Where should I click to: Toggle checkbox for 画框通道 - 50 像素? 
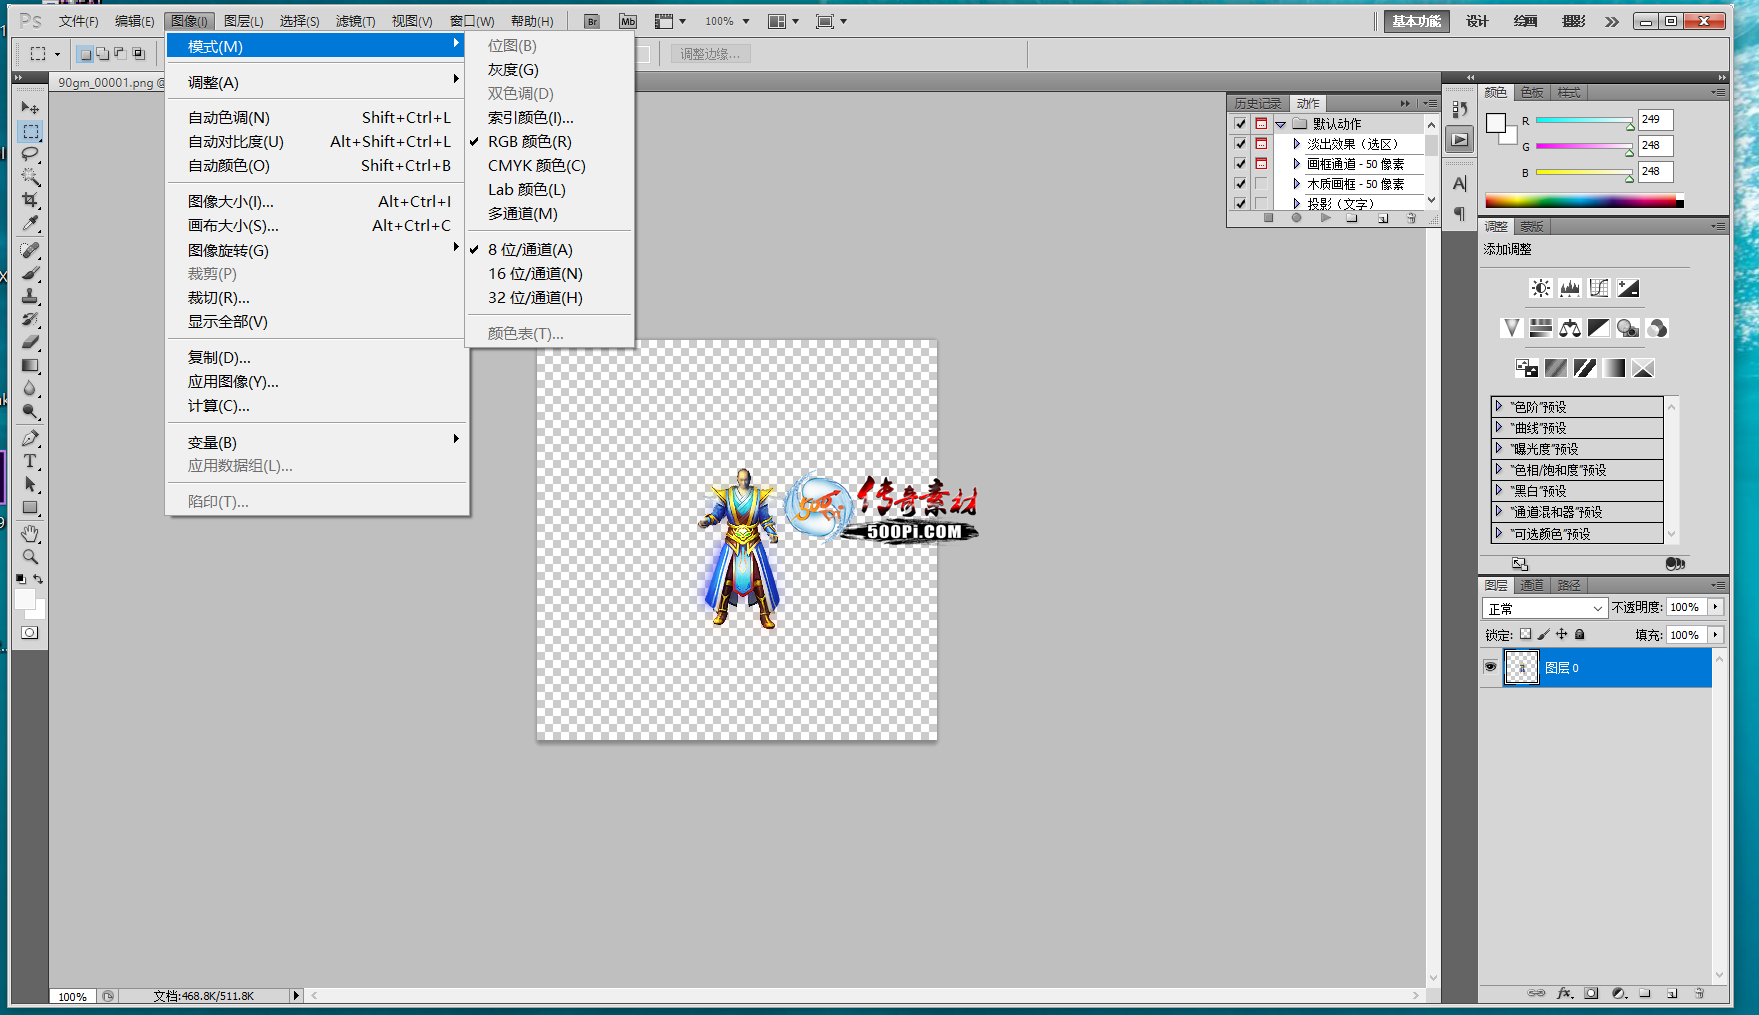click(1240, 164)
